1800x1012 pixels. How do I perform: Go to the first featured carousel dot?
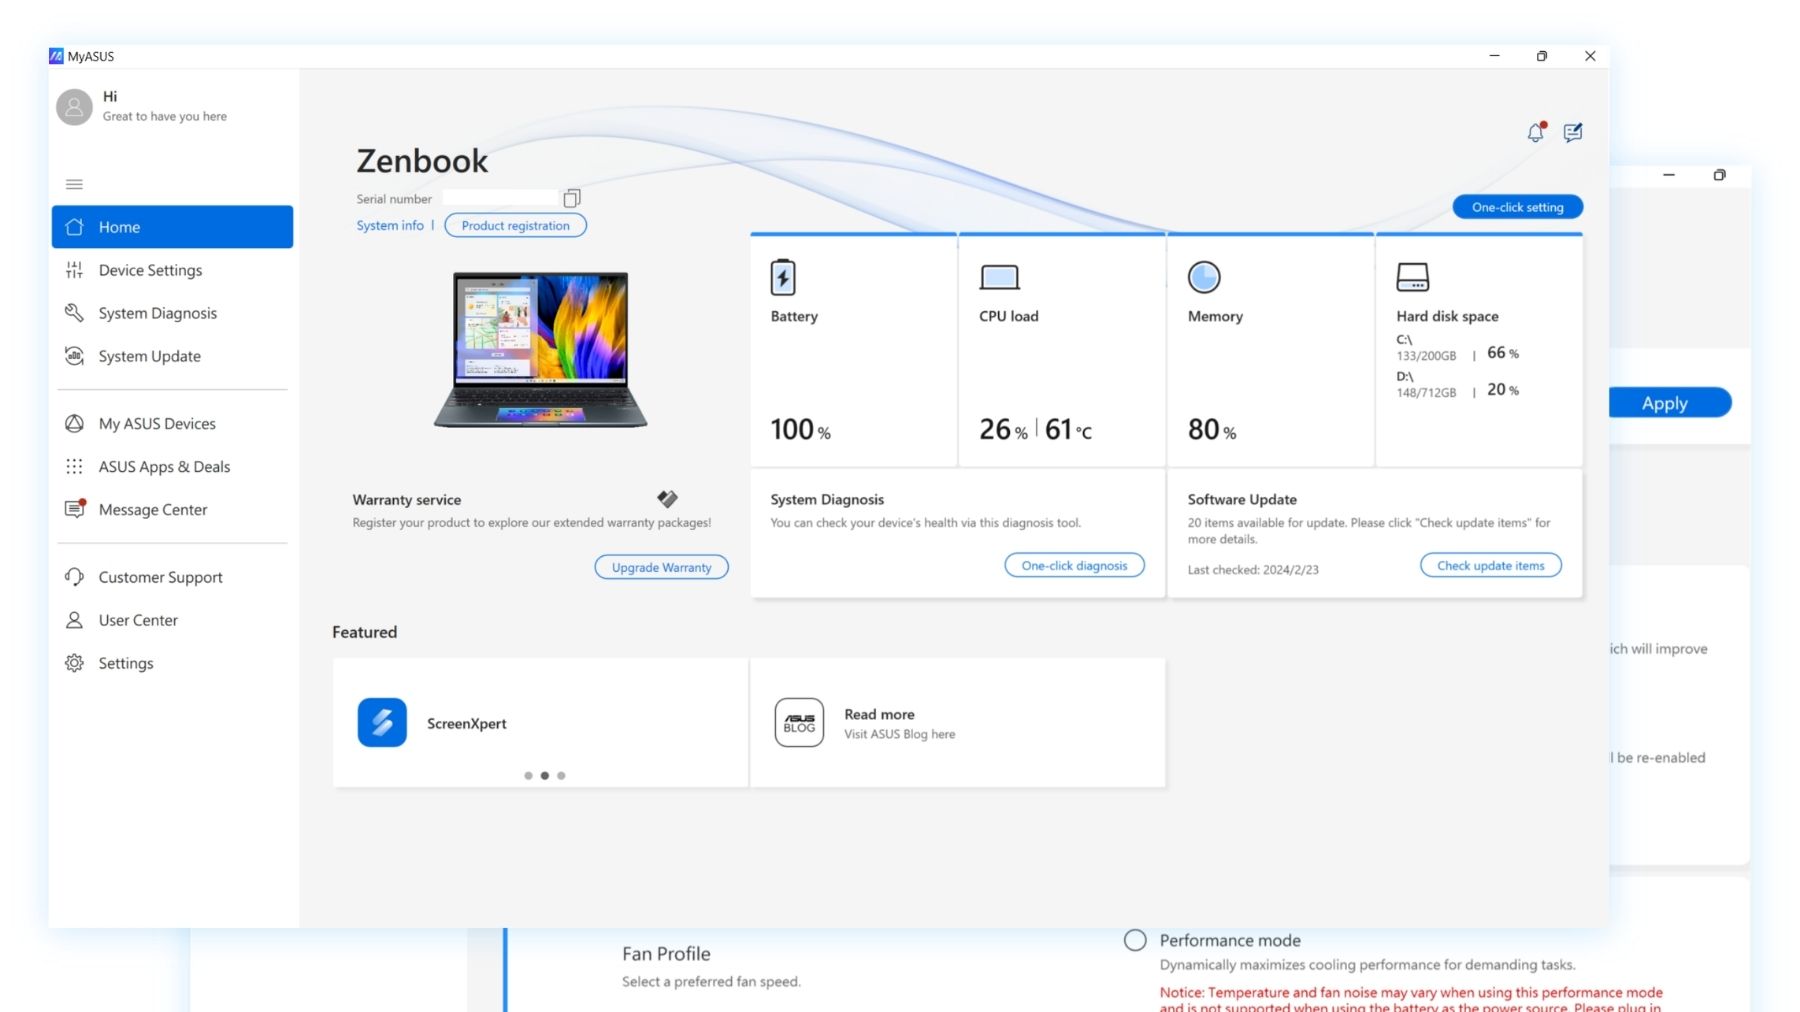pos(528,776)
